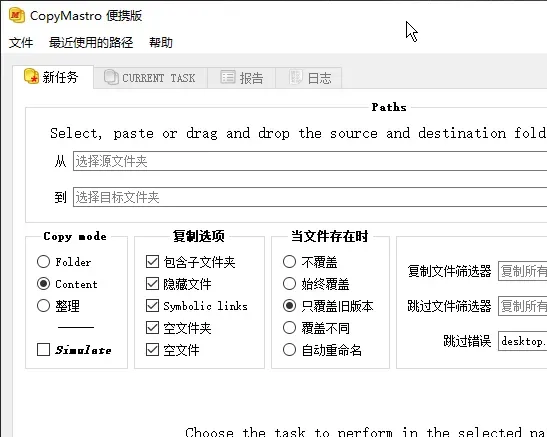The height and width of the screenshot is (437, 547).
Task: Toggle 隐藏文件 checkbox
Action: 179,284
